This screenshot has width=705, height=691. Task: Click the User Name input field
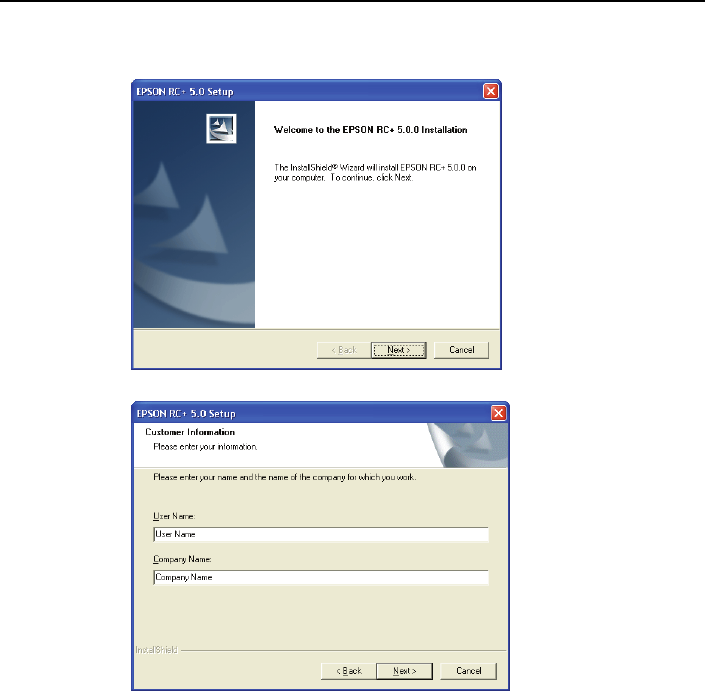tap(321, 535)
